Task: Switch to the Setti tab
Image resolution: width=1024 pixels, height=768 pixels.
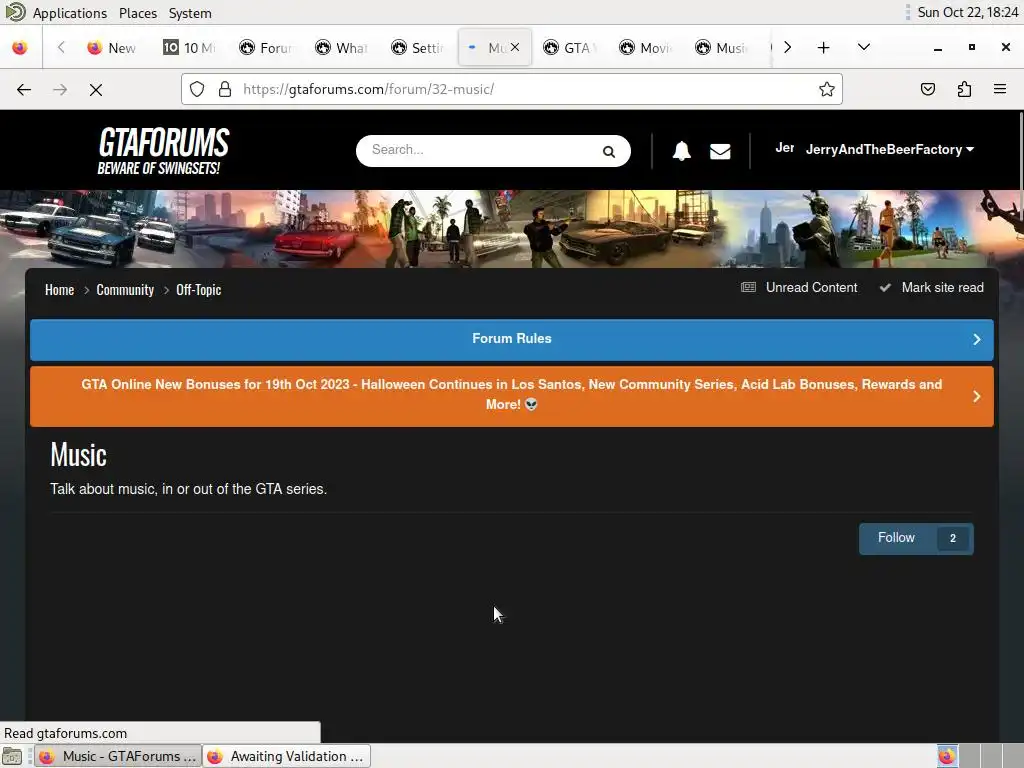Action: (417, 48)
